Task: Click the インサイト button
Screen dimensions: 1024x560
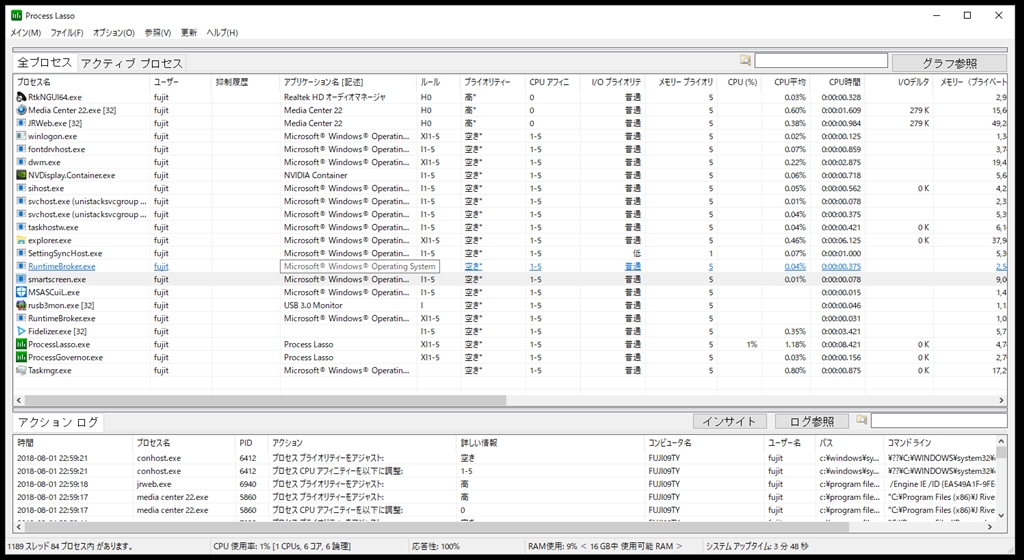Action: 729,422
